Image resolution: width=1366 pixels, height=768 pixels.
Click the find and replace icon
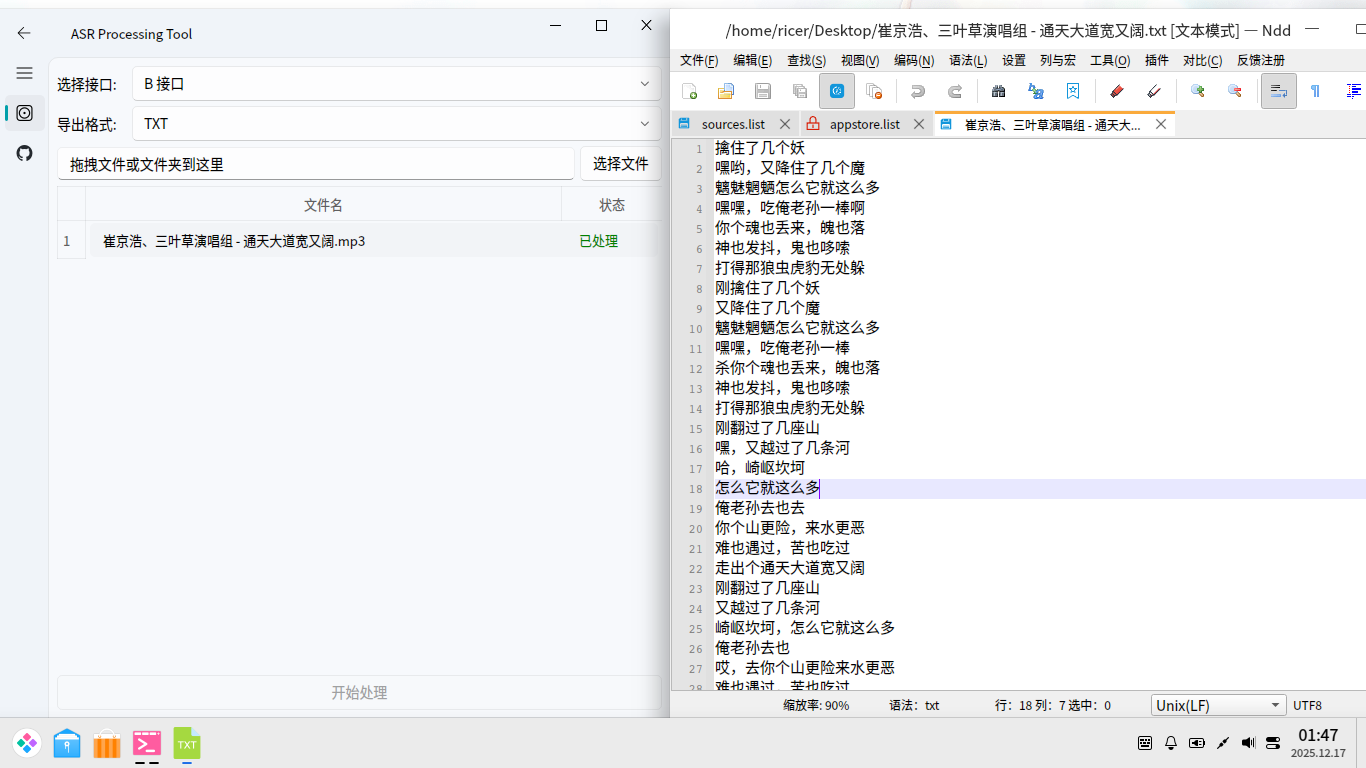1036,91
